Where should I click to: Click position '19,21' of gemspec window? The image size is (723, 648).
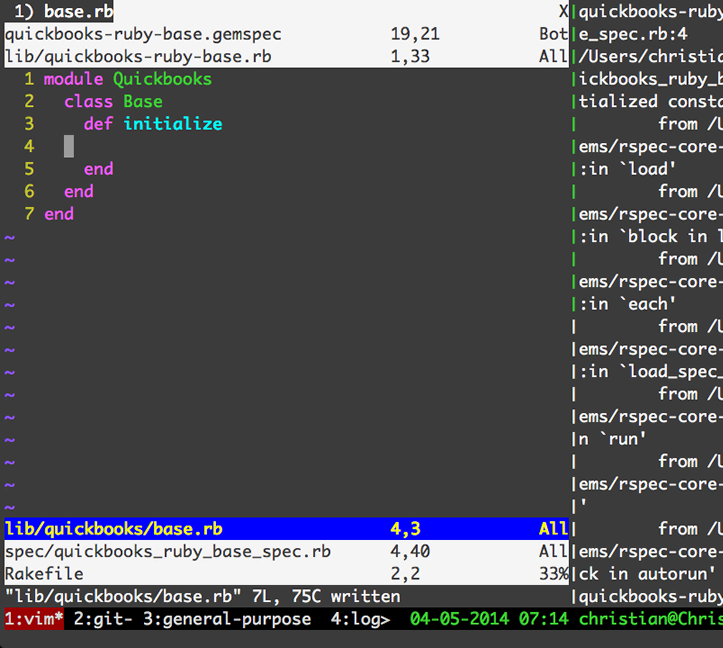pyautogui.click(x=415, y=34)
